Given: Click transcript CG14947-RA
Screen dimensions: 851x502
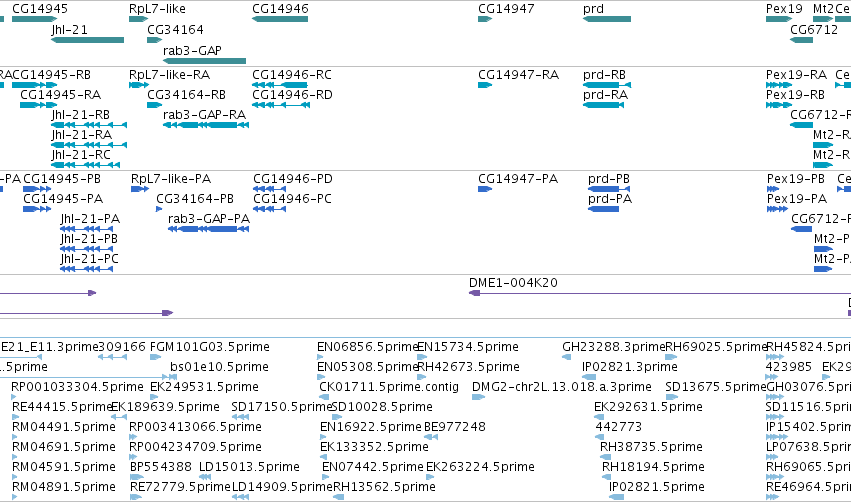Looking at the screenshot, I should (x=485, y=85).
